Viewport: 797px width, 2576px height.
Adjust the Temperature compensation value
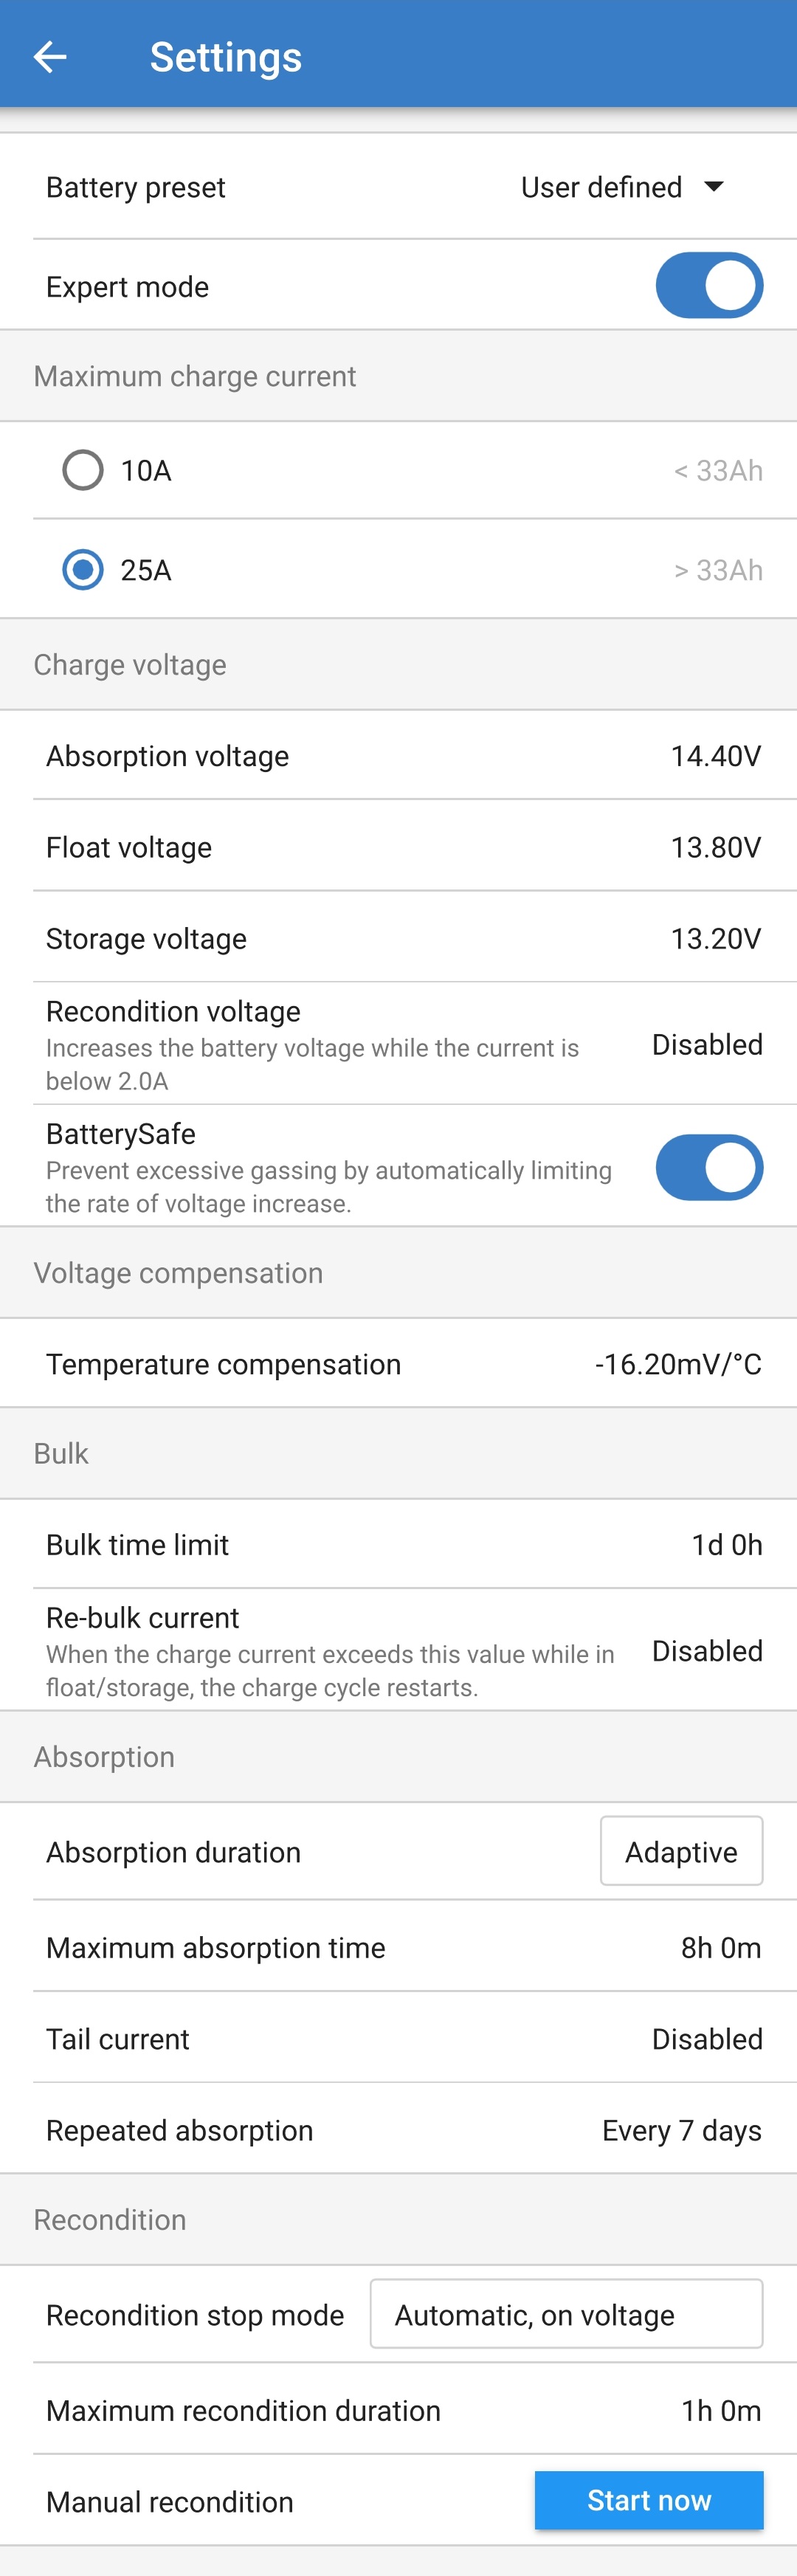[398, 1363]
